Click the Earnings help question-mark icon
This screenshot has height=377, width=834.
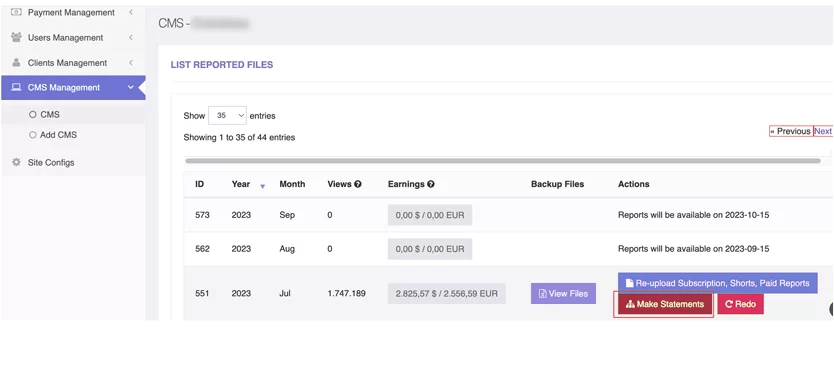[x=430, y=184]
